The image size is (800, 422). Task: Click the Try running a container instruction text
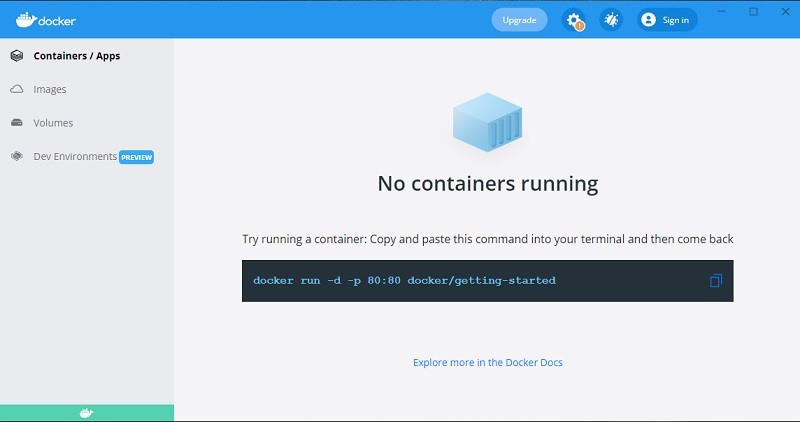tap(487, 240)
